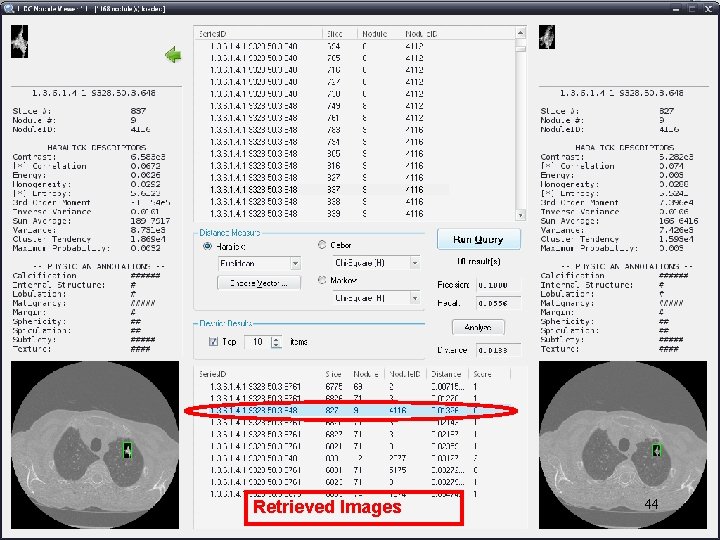Viewport: 720px width, 540px height.
Task: Click the Sum Average value 189.7517
Action: click(x=150, y=221)
